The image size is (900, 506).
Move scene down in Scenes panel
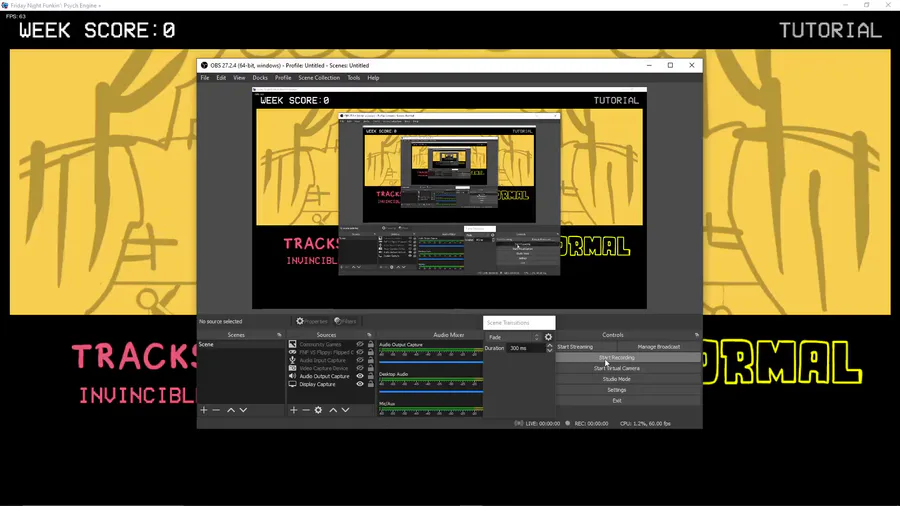(x=243, y=410)
